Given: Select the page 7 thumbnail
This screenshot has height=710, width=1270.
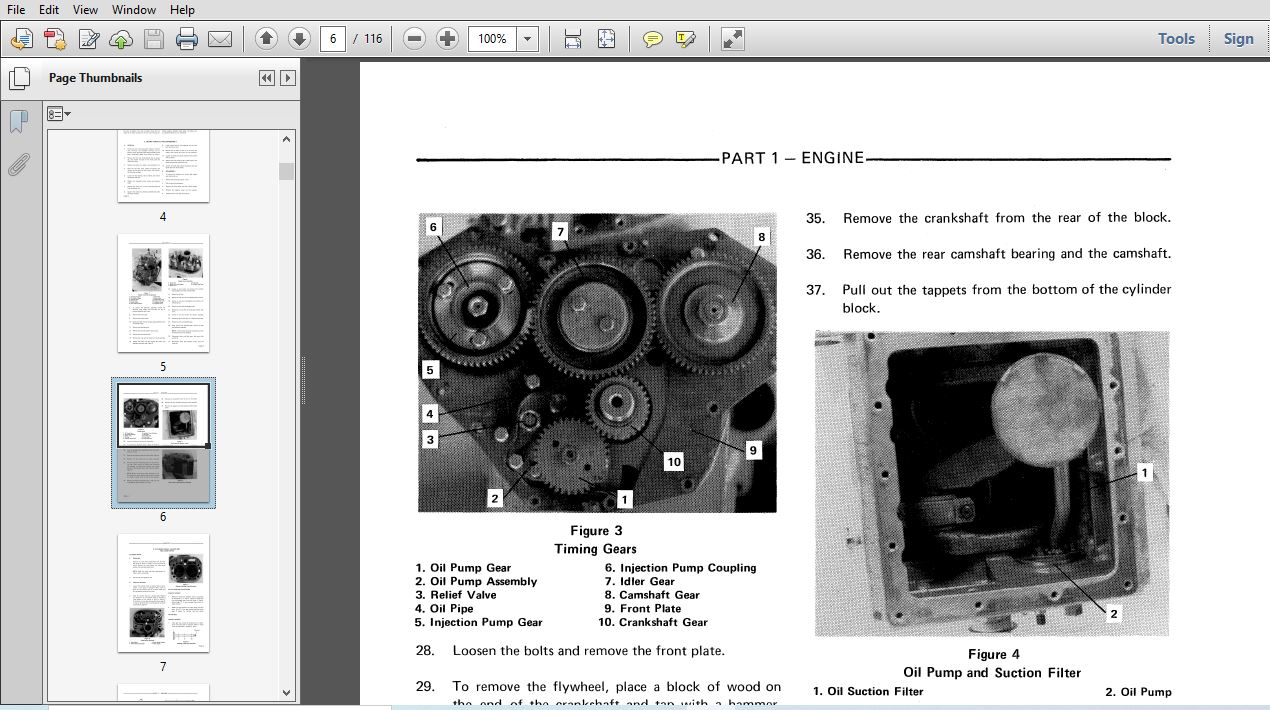Looking at the screenshot, I should coord(163,593).
